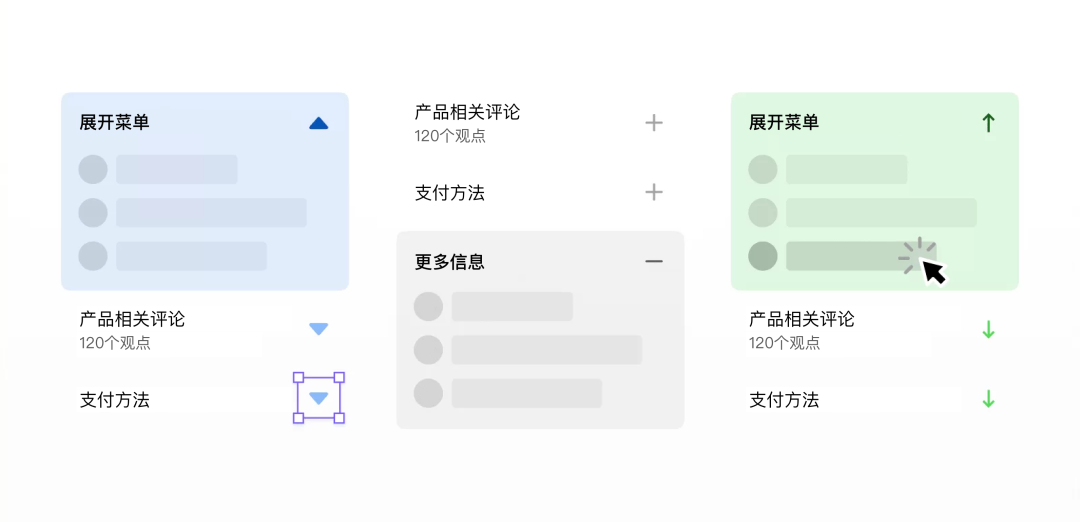Click the plus icon next to 产品相关评论
Screen dimensions: 1080x522
pos(654,123)
